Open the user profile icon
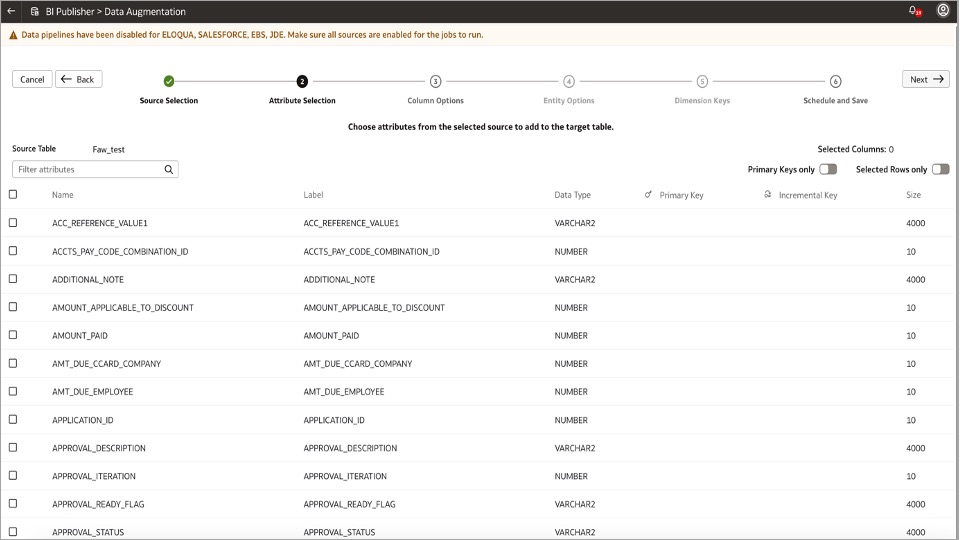The height and width of the screenshot is (540, 960). (943, 10)
